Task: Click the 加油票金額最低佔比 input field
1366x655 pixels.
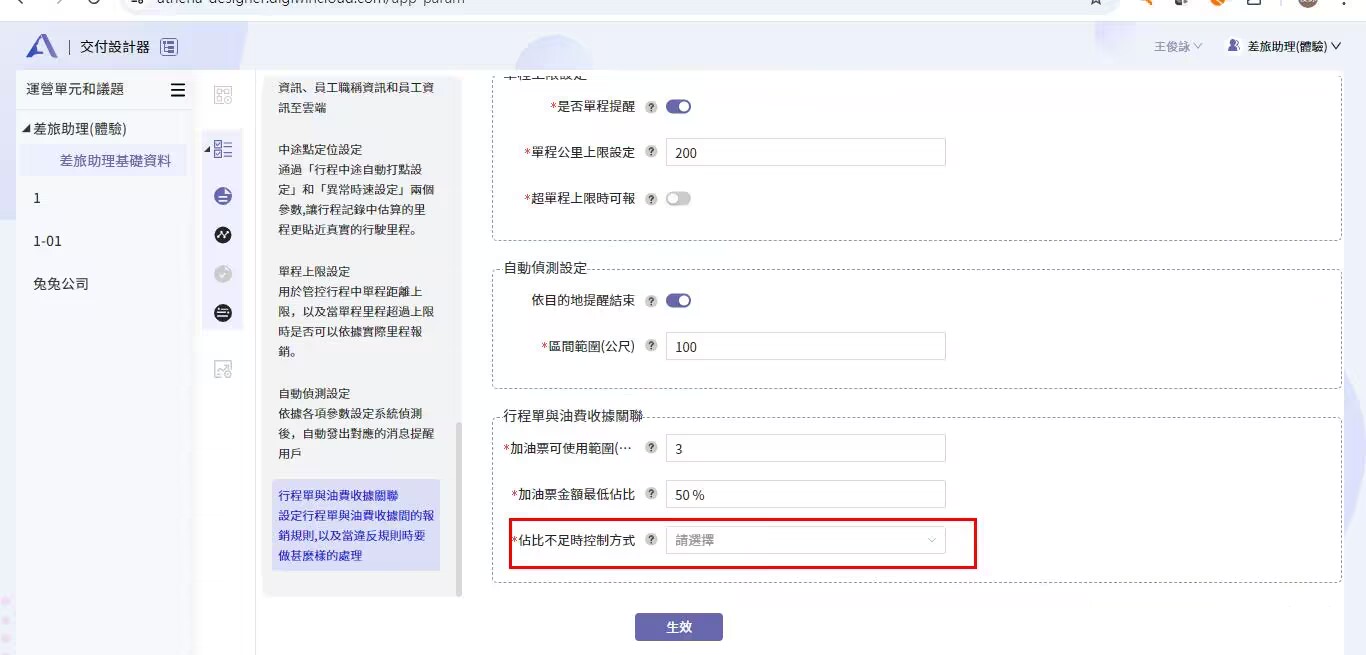Action: tap(805, 494)
